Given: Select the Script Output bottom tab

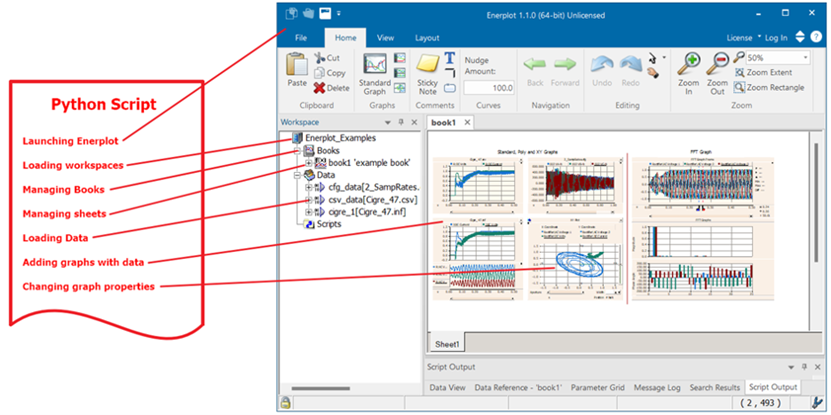Looking at the screenshot, I should (x=772, y=387).
